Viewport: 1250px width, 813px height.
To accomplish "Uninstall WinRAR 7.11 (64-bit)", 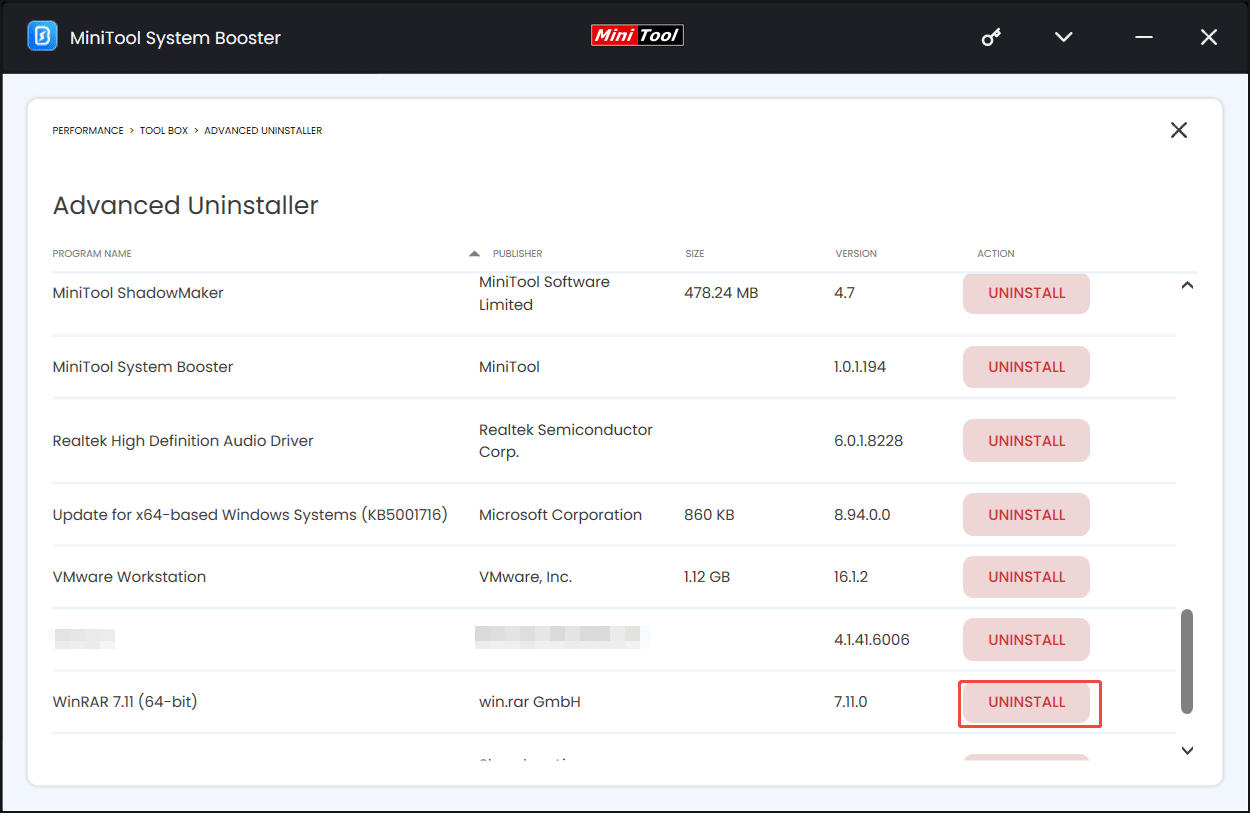I will click(x=1026, y=702).
